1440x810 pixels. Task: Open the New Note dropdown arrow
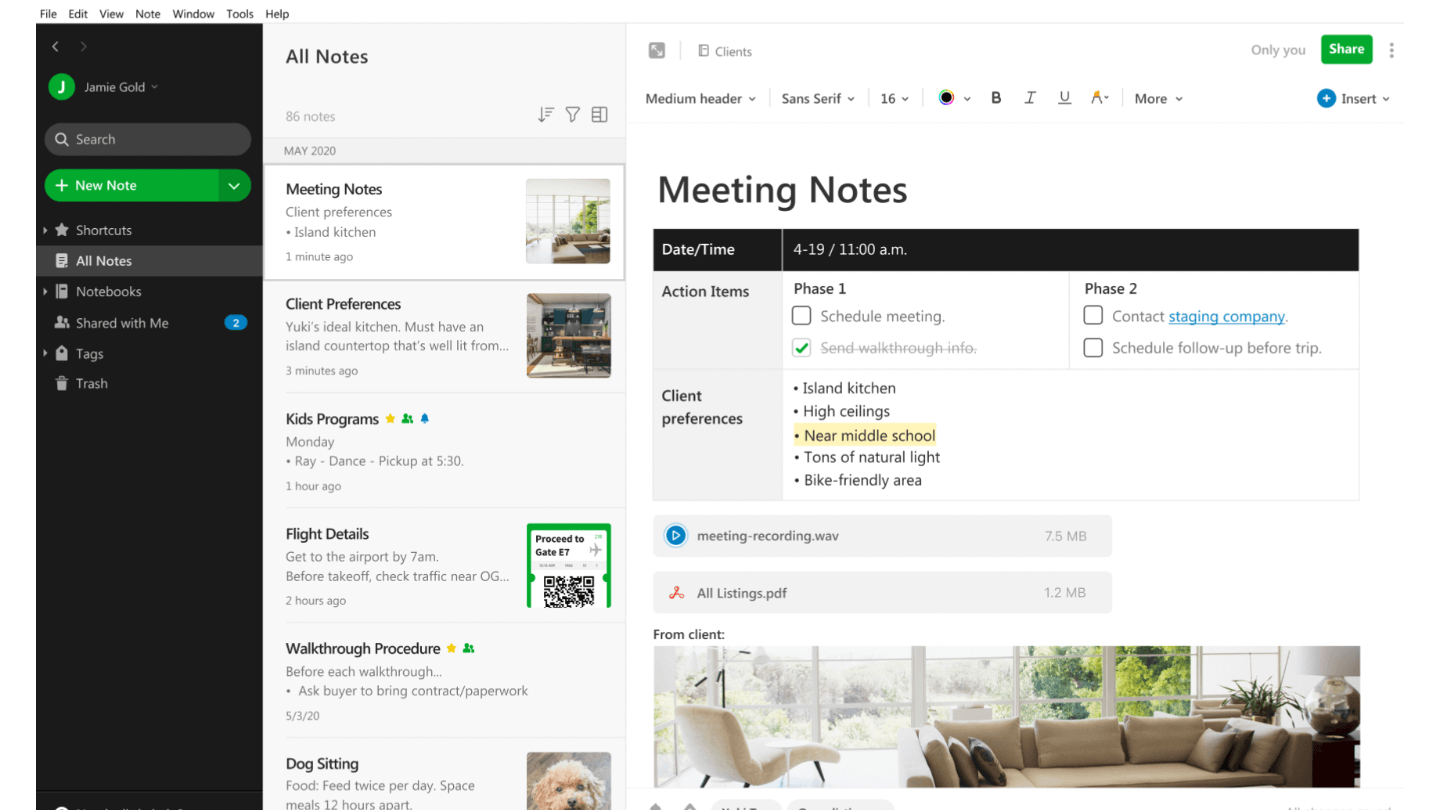point(234,185)
